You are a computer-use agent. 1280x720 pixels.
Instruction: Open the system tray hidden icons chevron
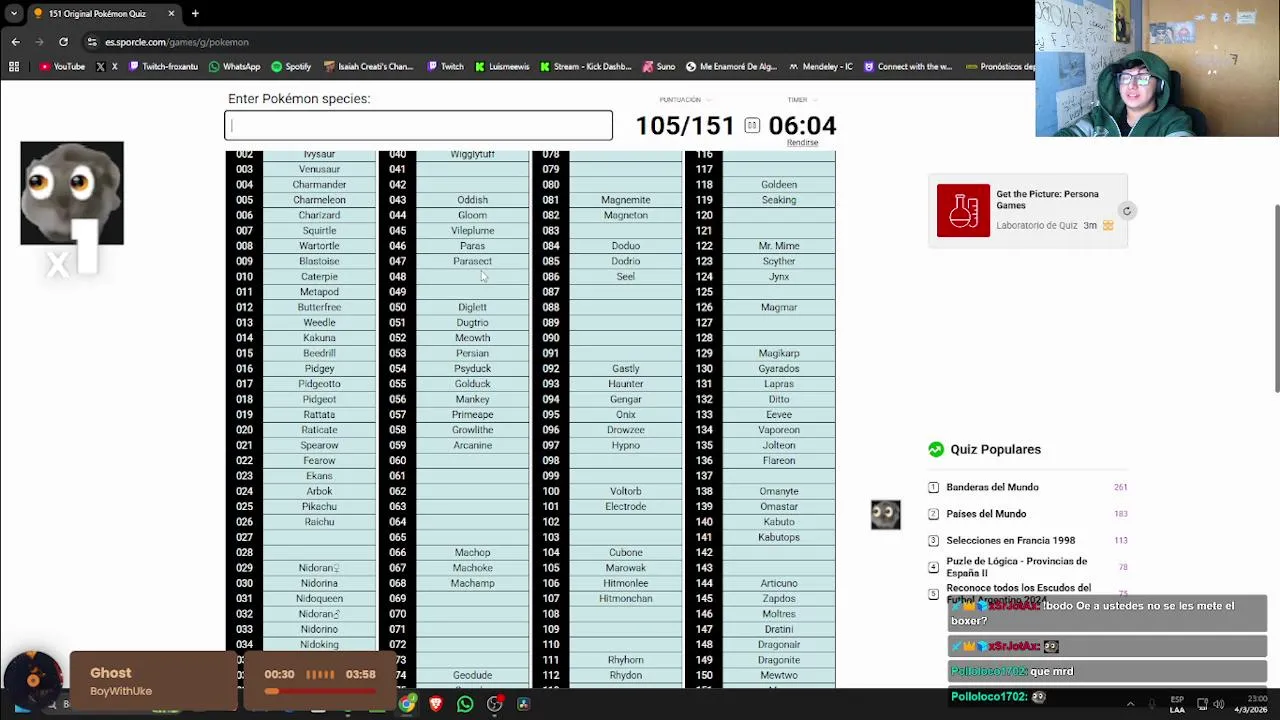1130,704
